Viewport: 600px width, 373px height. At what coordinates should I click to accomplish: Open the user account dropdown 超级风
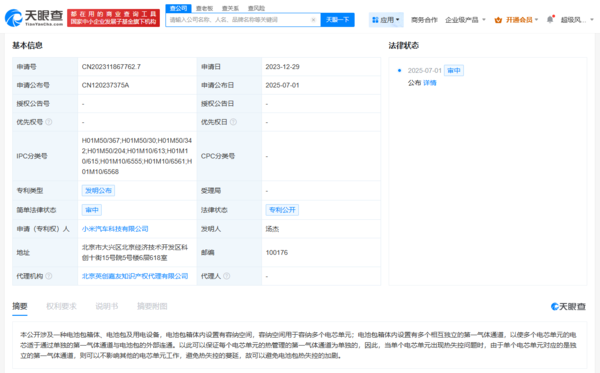coord(577,20)
